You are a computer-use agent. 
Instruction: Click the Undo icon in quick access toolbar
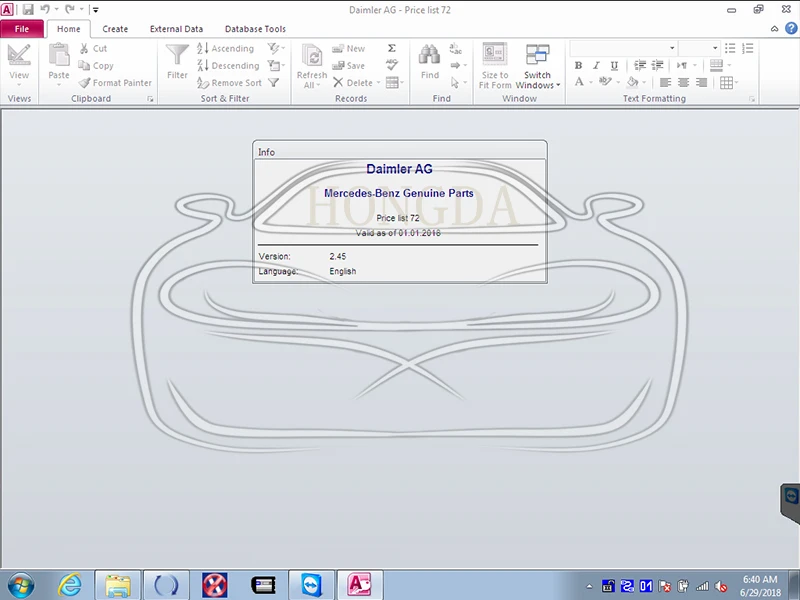coord(45,9)
